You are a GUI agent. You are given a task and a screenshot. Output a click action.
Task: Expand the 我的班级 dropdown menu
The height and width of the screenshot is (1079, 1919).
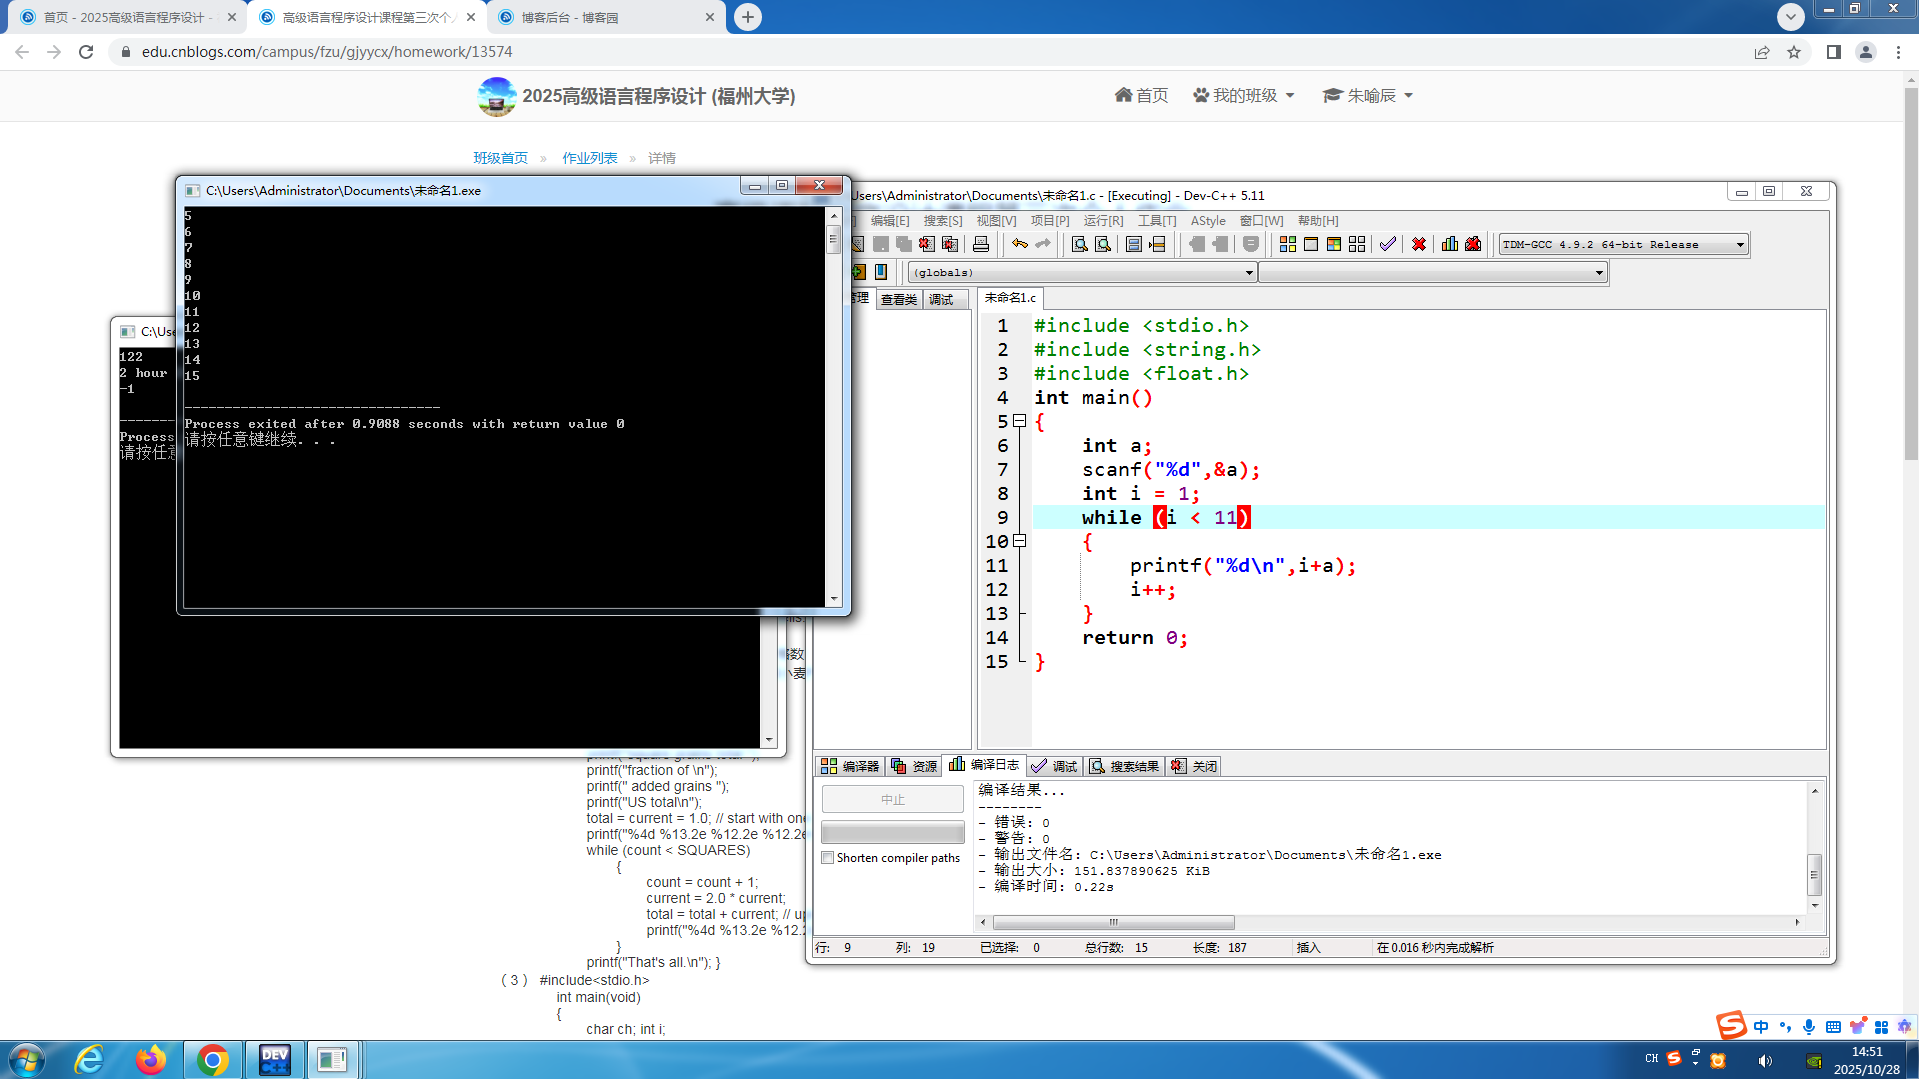tap(1243, 95)
